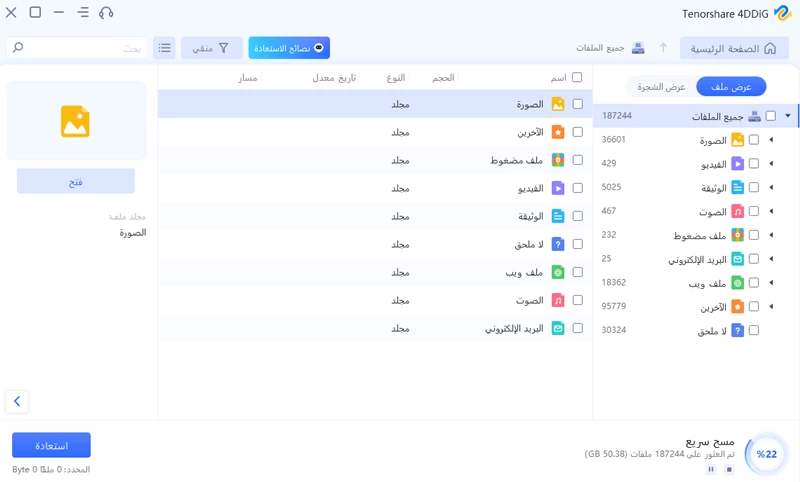The image size is (800, 482).
Task: Check the الصوت sidebar tree checkbox
Action: click(x=754, y=211)
